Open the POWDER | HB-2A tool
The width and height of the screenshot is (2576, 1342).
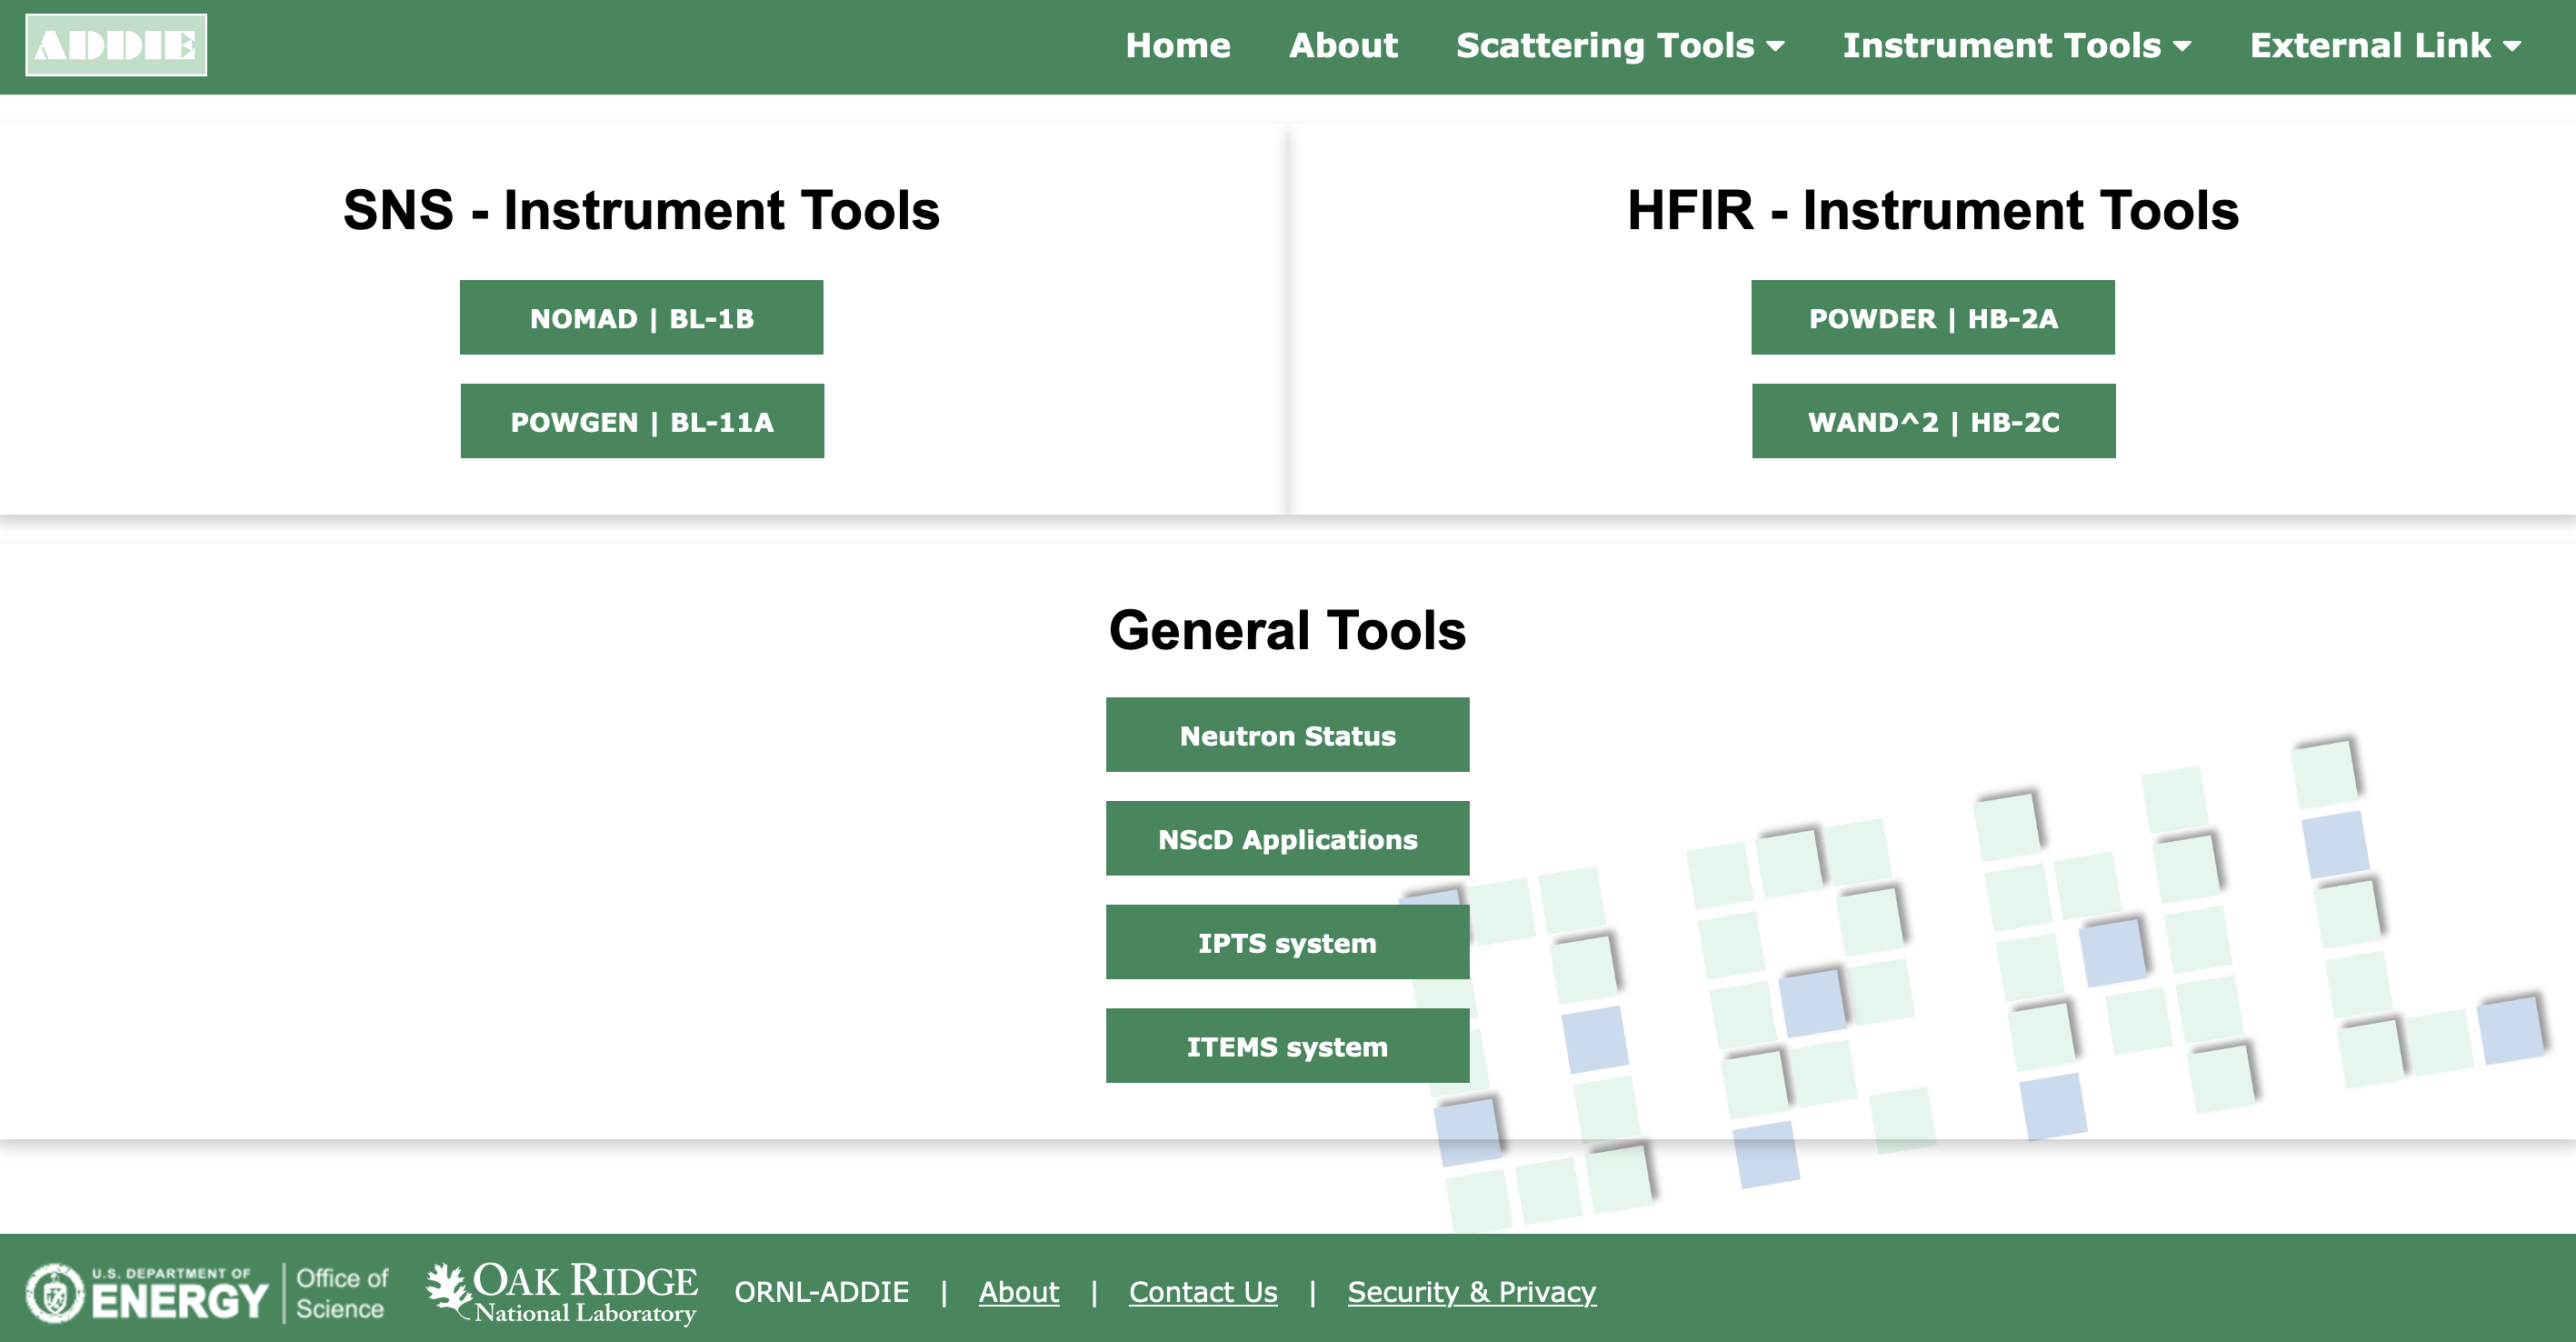[1932, 318]
